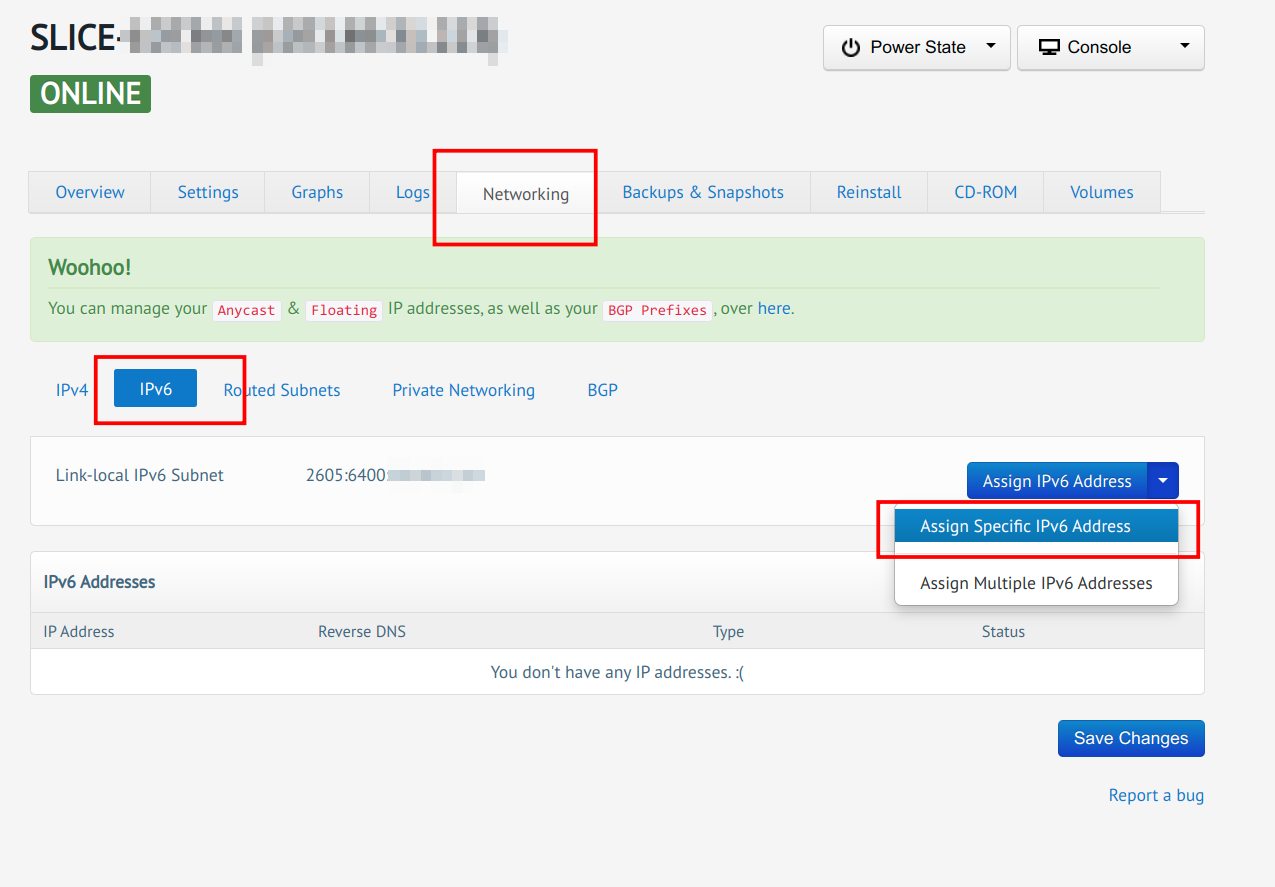Click the monitor icon in Console button
Viewport: 1275px width, 887px height.
(1049, 48)
